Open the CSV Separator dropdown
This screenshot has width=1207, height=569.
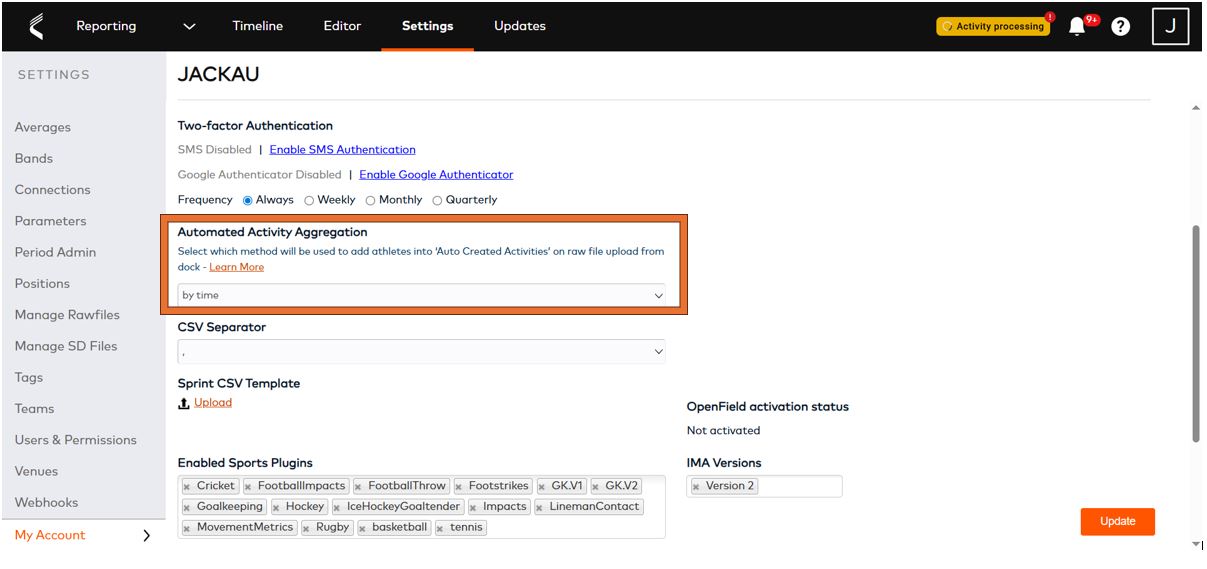(421, 351)
